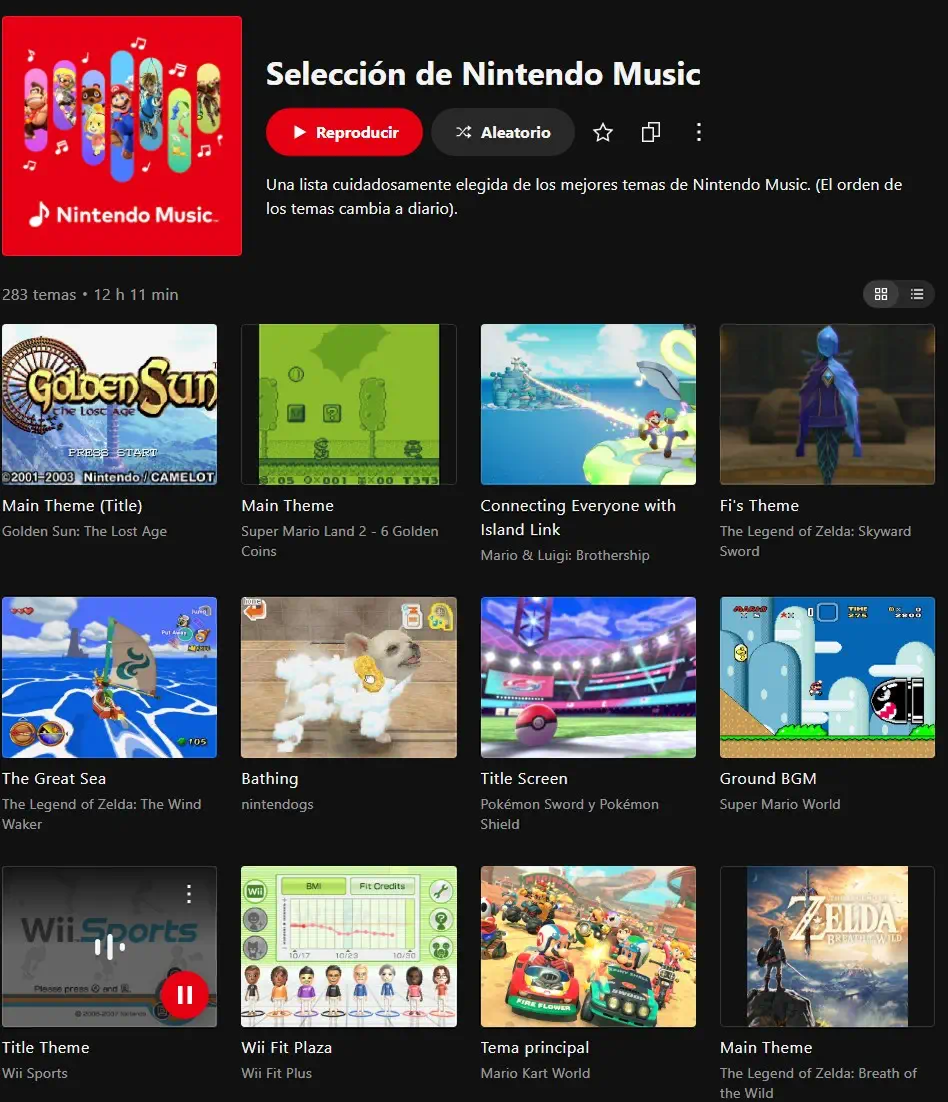Favorite the playlist with the star icon
The height and width of the screenshot is (1102, 948).
click(x=603, y=132)
